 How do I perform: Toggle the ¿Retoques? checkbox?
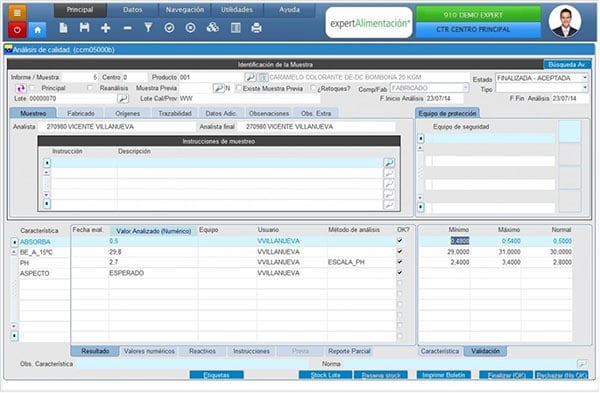click(313, 88)
